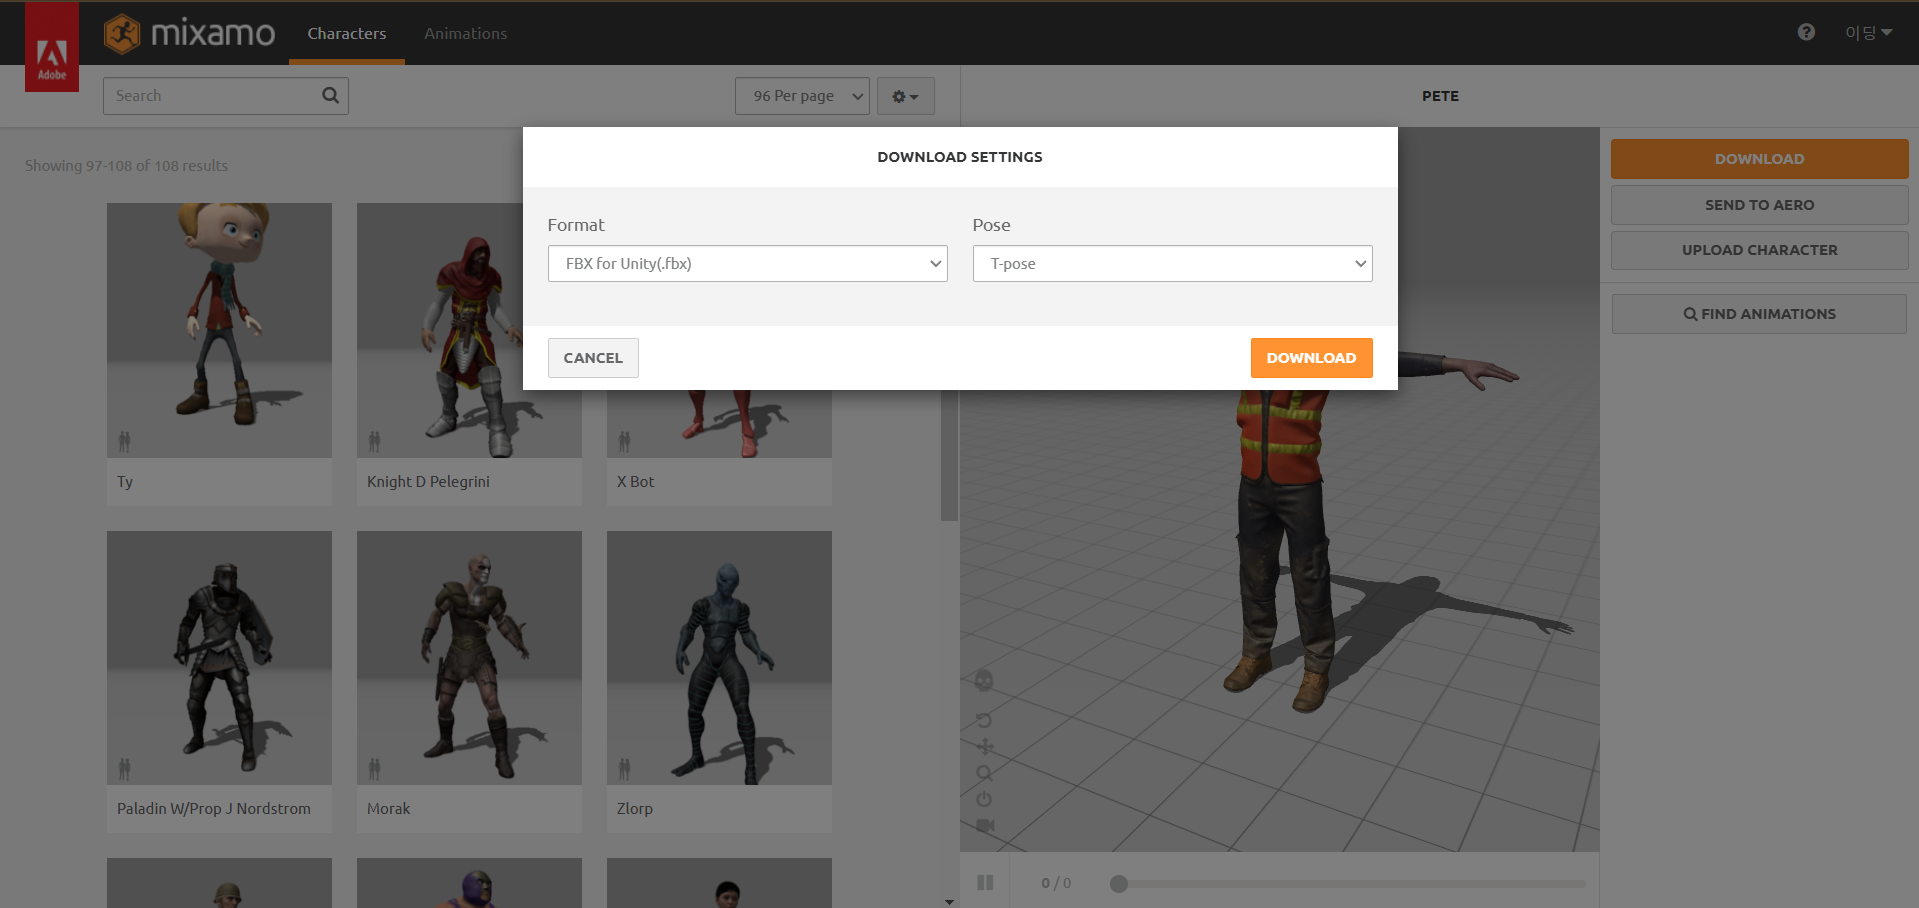Open the 96 Per page dropdown
The image size is (1919, 908).
[x=802, y=96]
